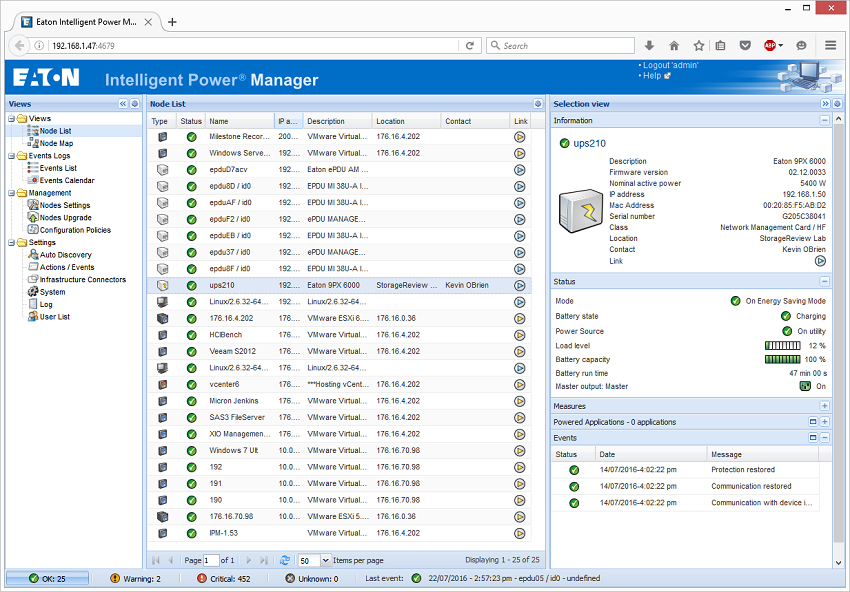The width and height of the screenshot is (850, 592).
Task: Open Node Map in the tree
Action: (56, 143)
